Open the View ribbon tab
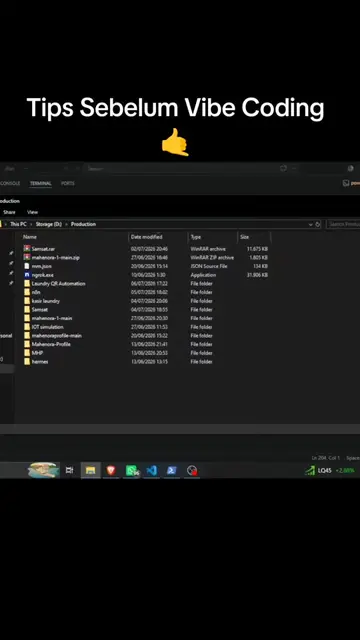Viewport: 360px width, 640px height. pos(32,212)
